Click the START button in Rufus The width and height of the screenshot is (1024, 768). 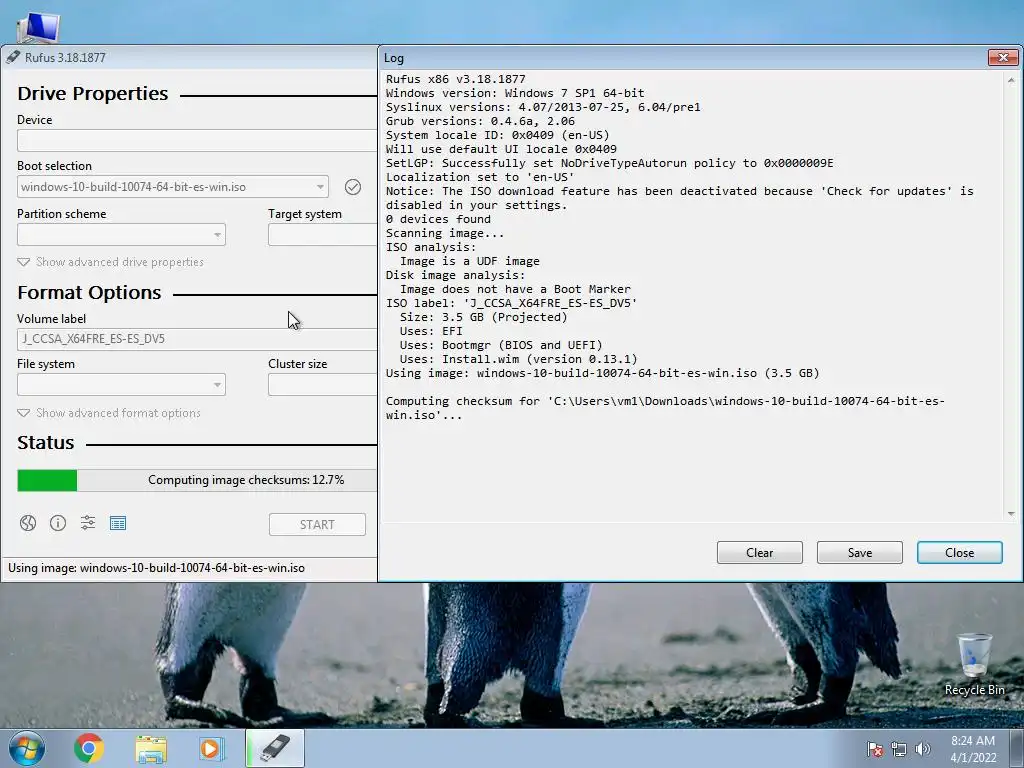[x=317, y=524]
